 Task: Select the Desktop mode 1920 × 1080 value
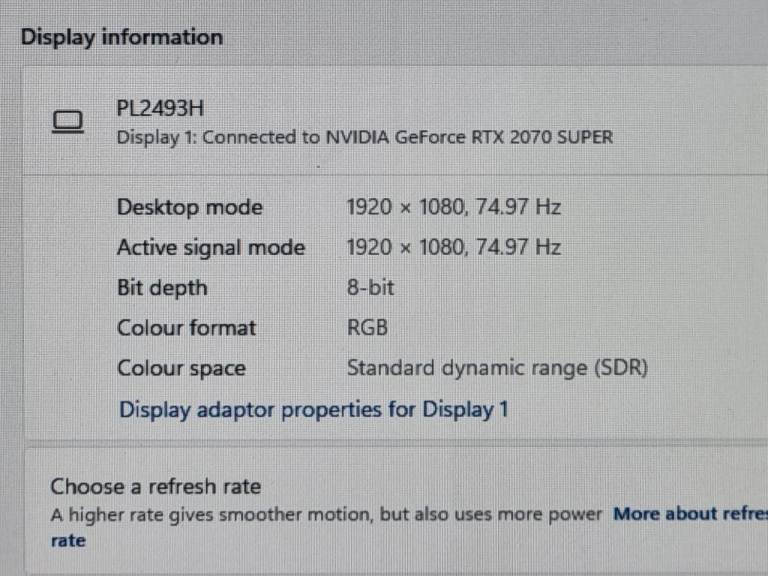[x=453, y=208]
